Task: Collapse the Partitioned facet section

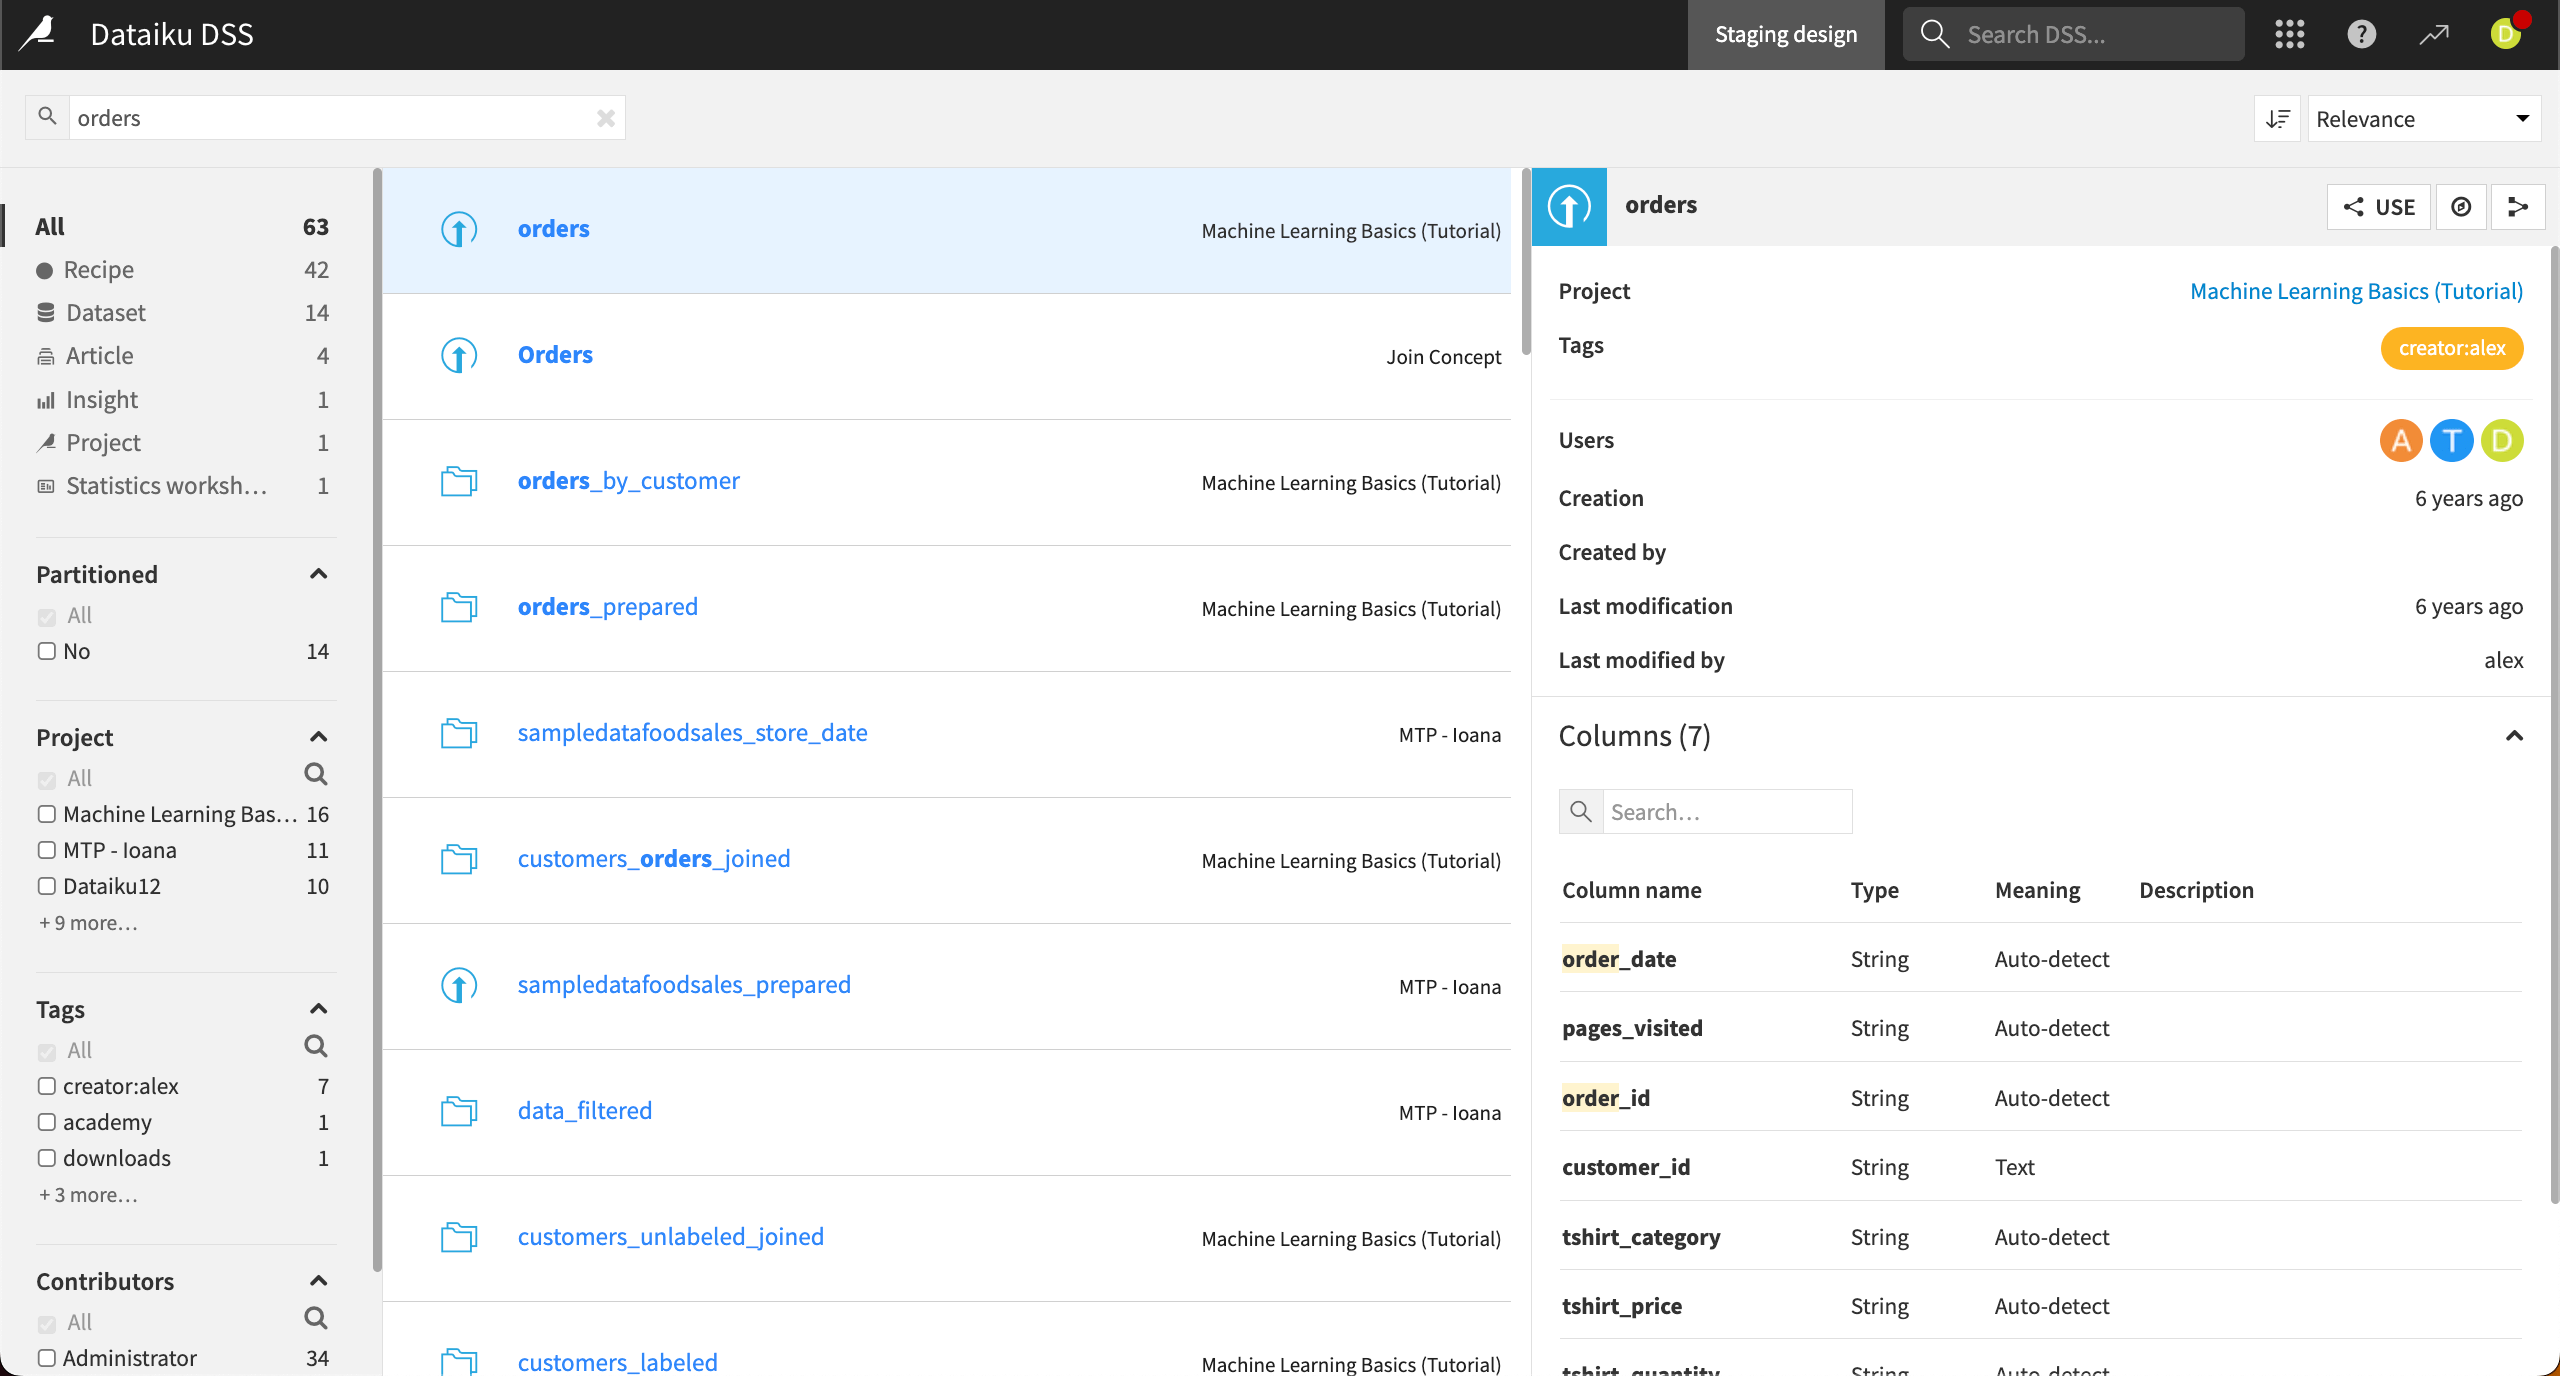Action: pos(318,574)
